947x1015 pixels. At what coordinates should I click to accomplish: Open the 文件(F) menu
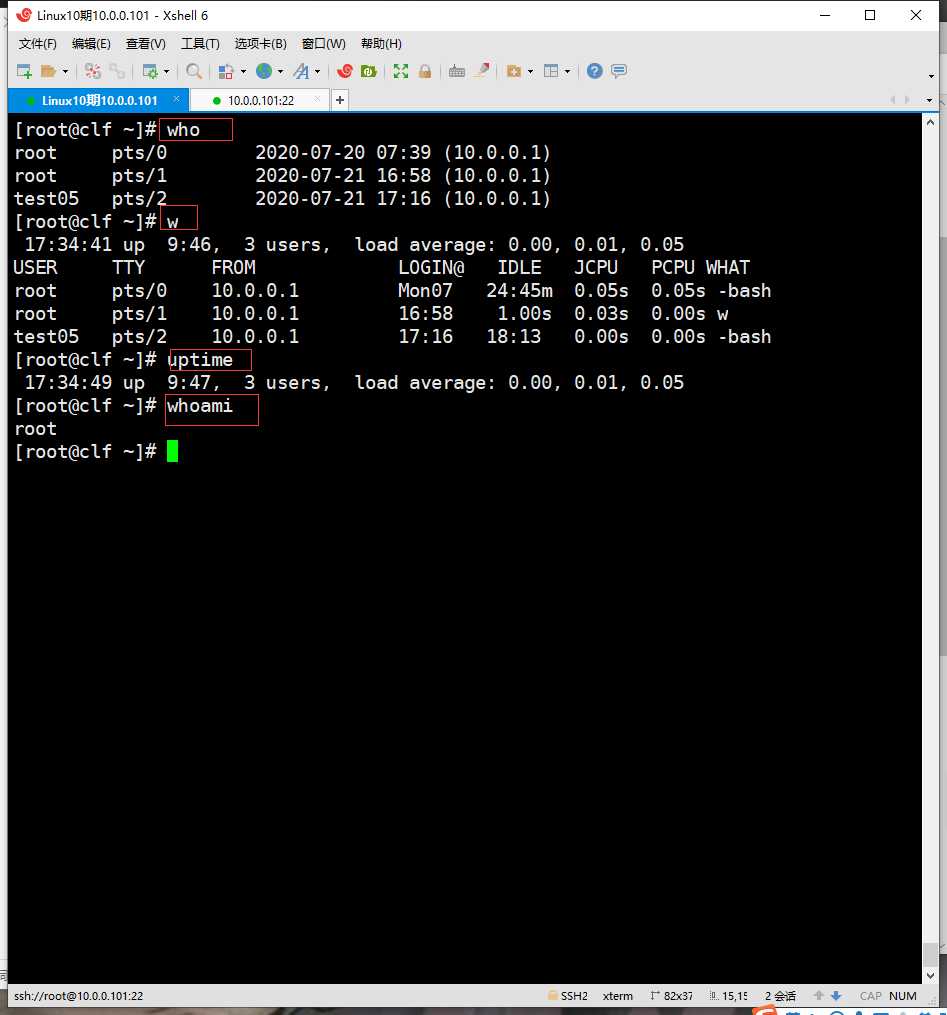pos(38,44)
